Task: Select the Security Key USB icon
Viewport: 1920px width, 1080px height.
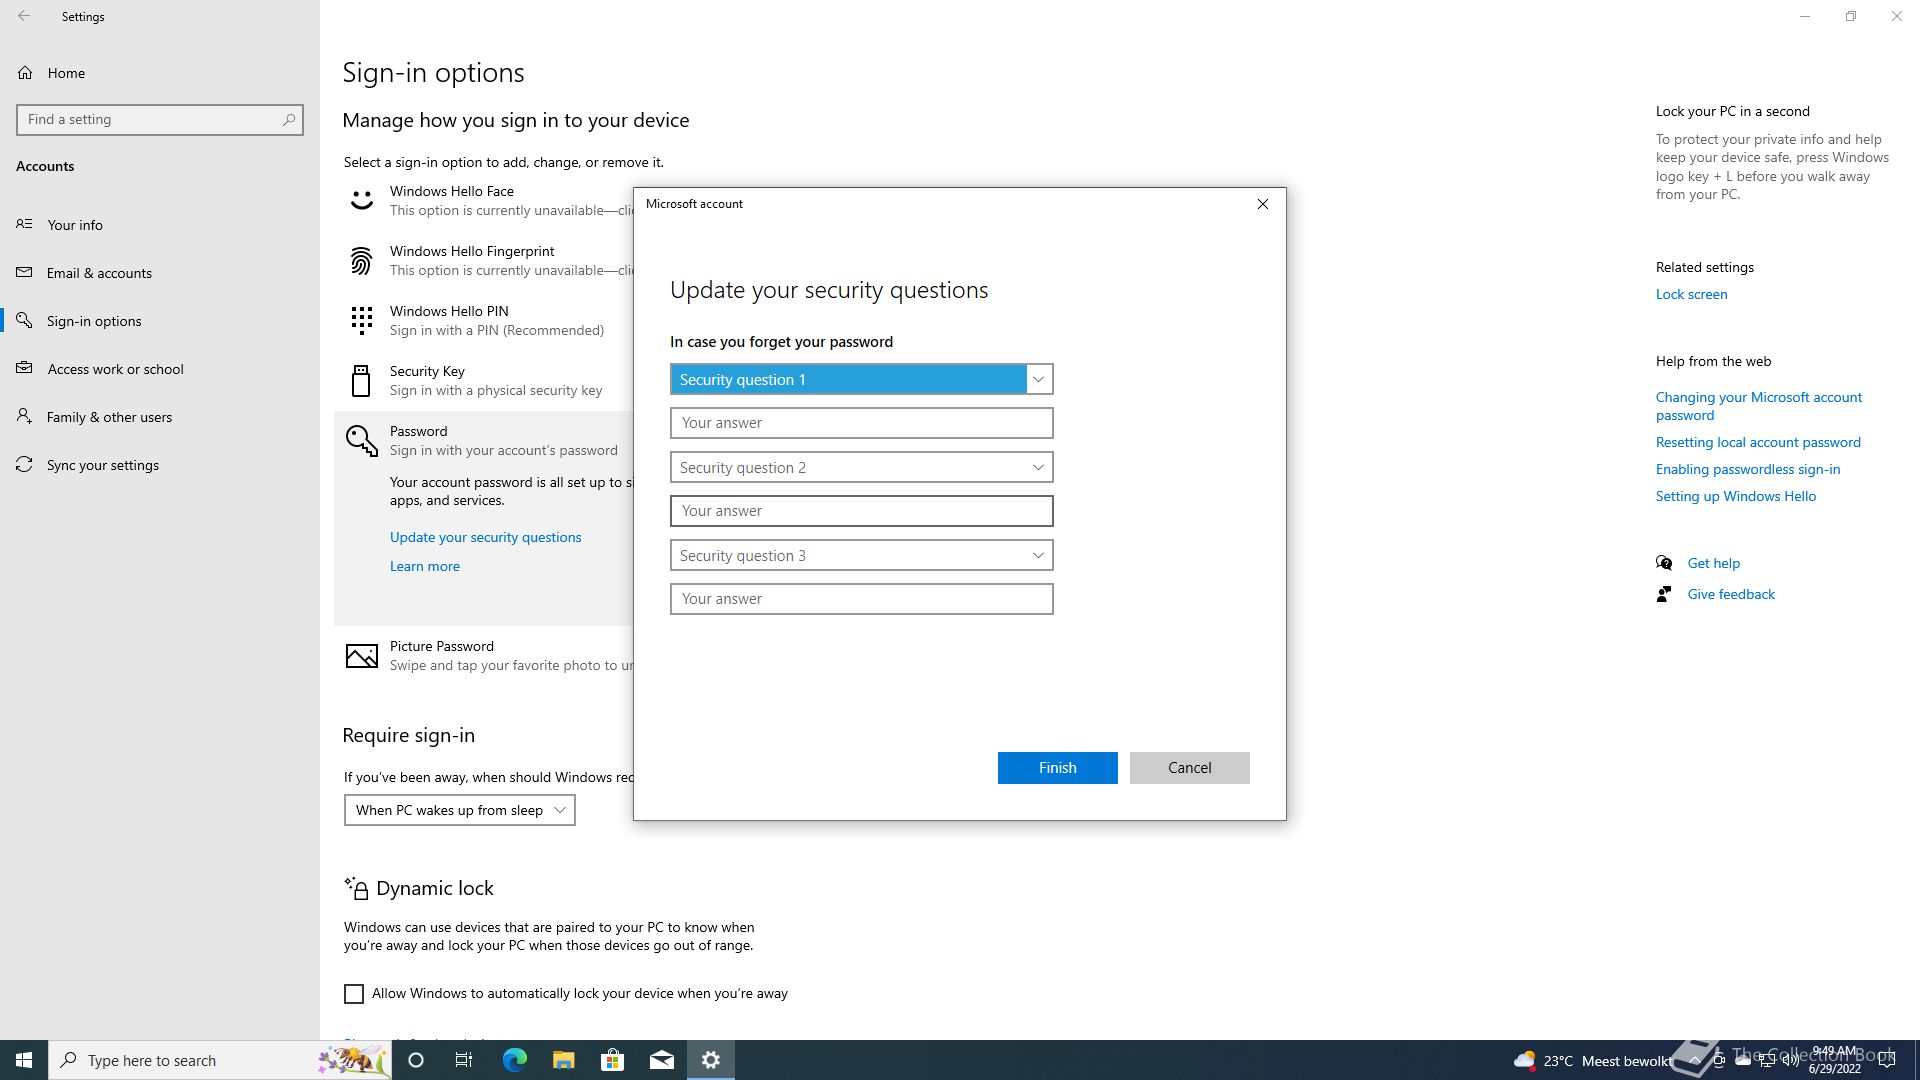Action: [x=361, y=381]
